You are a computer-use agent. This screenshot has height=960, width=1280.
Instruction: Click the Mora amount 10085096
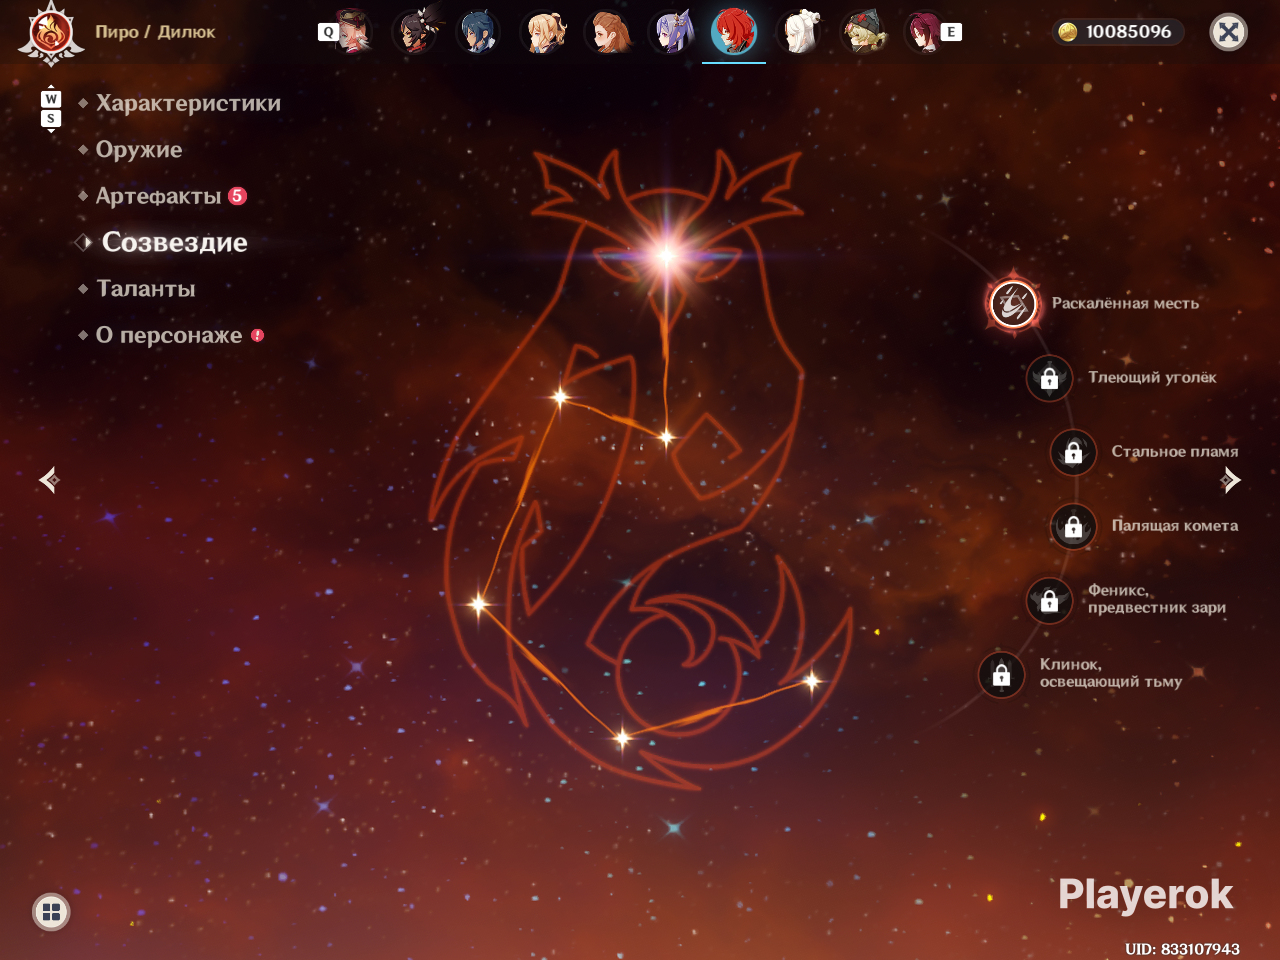(1129, 32)
